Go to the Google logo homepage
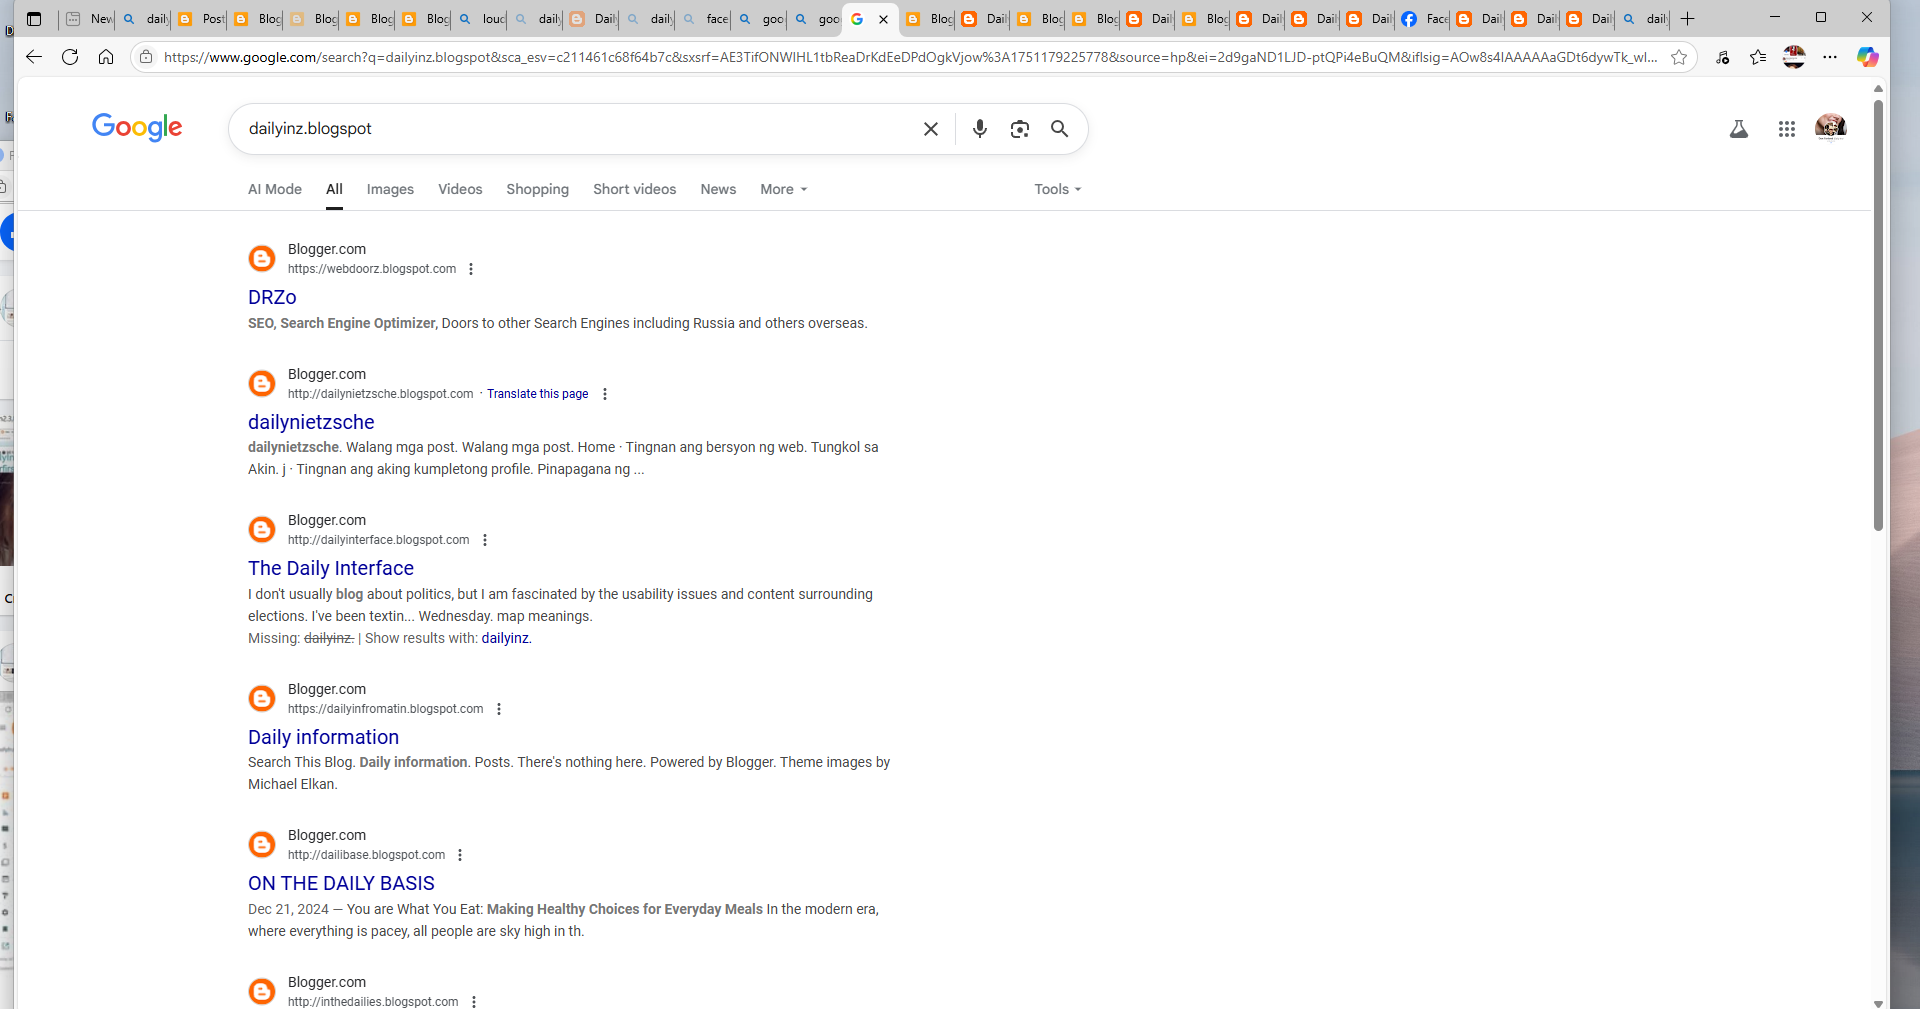 [x=137, y=128]
